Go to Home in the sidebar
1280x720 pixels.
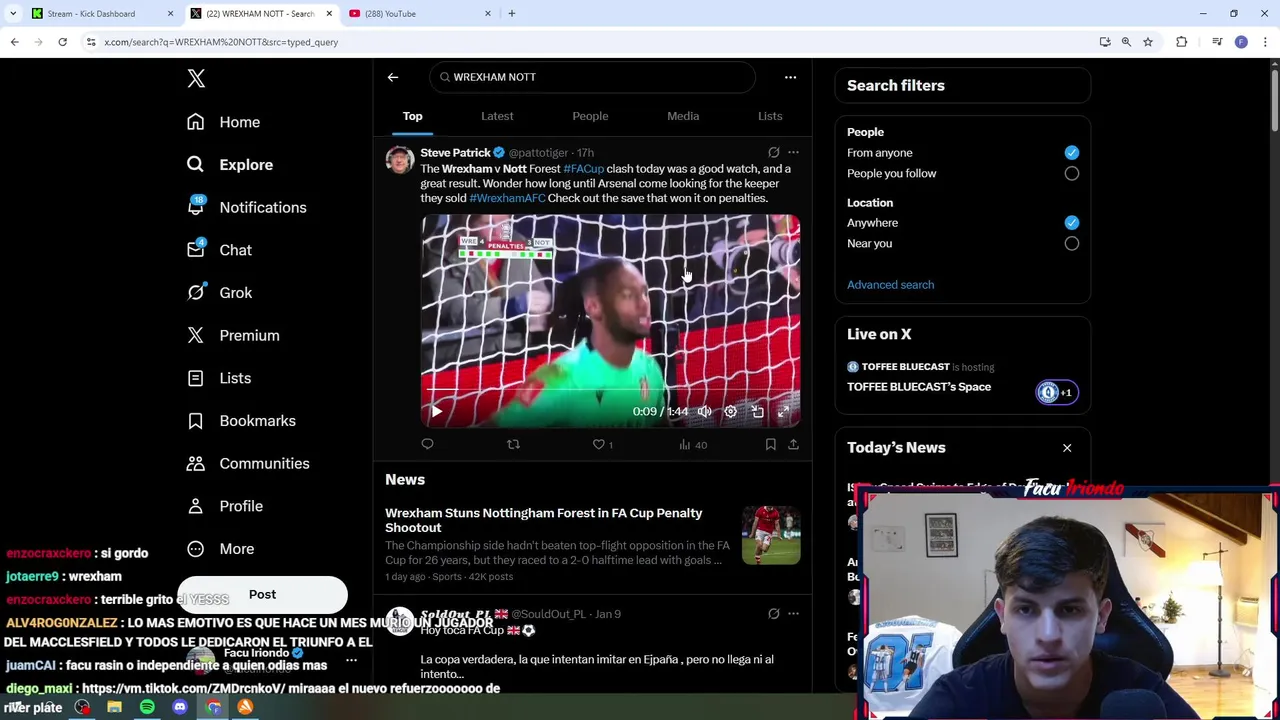coord(224,122)
